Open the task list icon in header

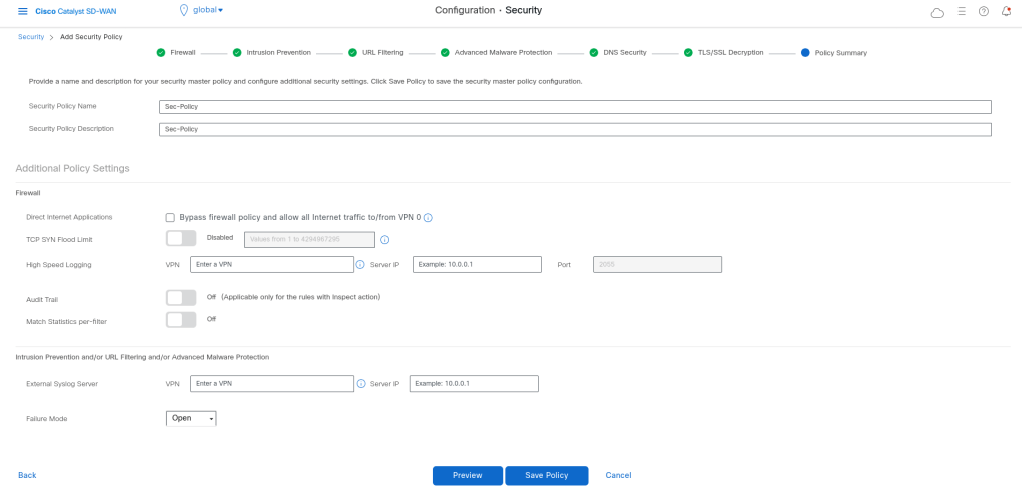pos(961,11)
